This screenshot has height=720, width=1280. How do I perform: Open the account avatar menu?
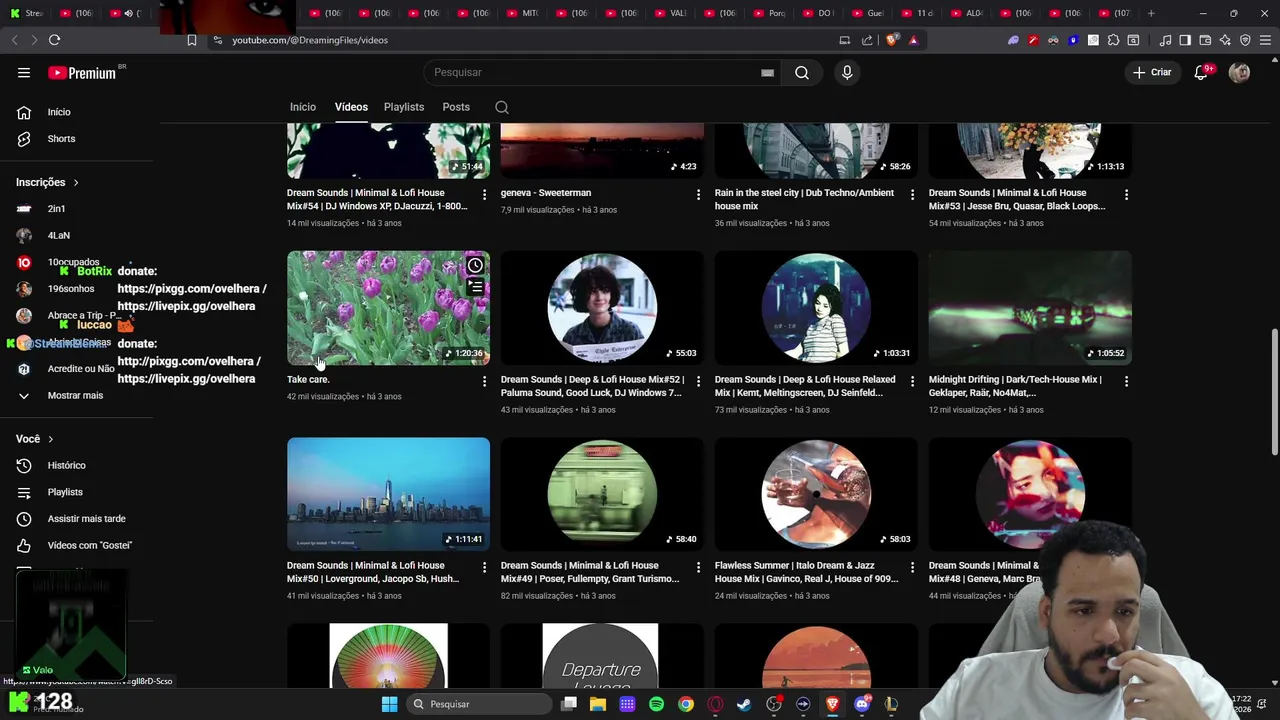coord(1240,73)
